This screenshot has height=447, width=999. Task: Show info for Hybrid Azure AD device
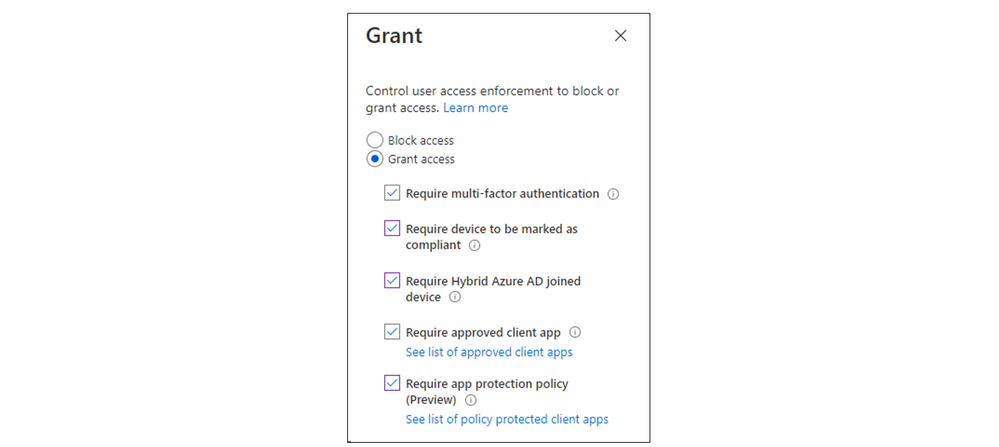pos(454,297)
